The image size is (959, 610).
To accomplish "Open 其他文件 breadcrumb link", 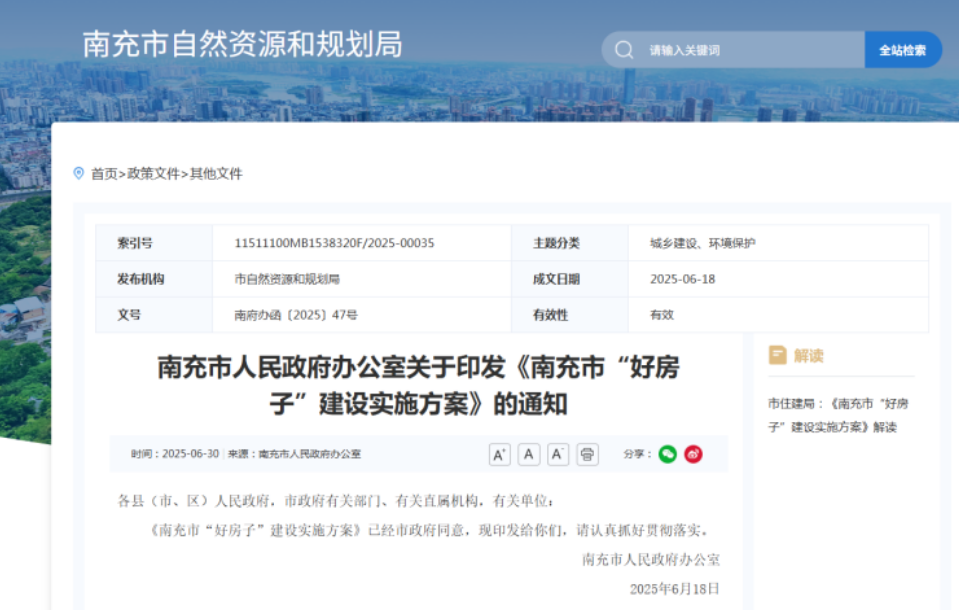I will point(216,174).
